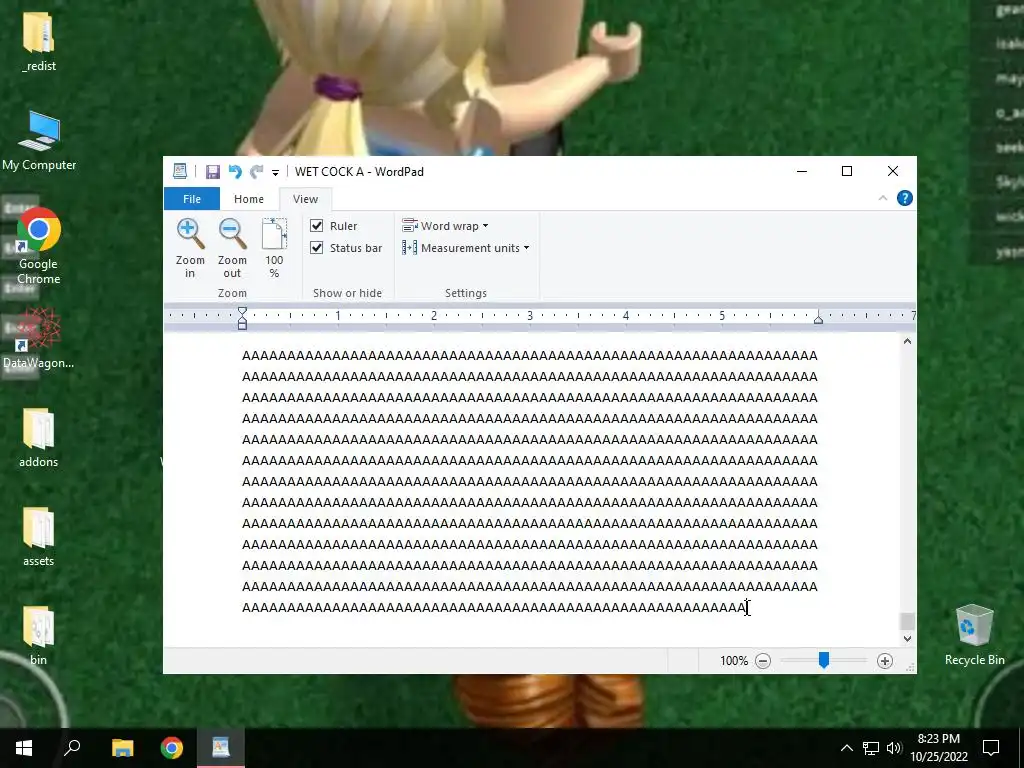
Task: Select Google Chrome desktop shortcut
Action: [x=39, y=246]
